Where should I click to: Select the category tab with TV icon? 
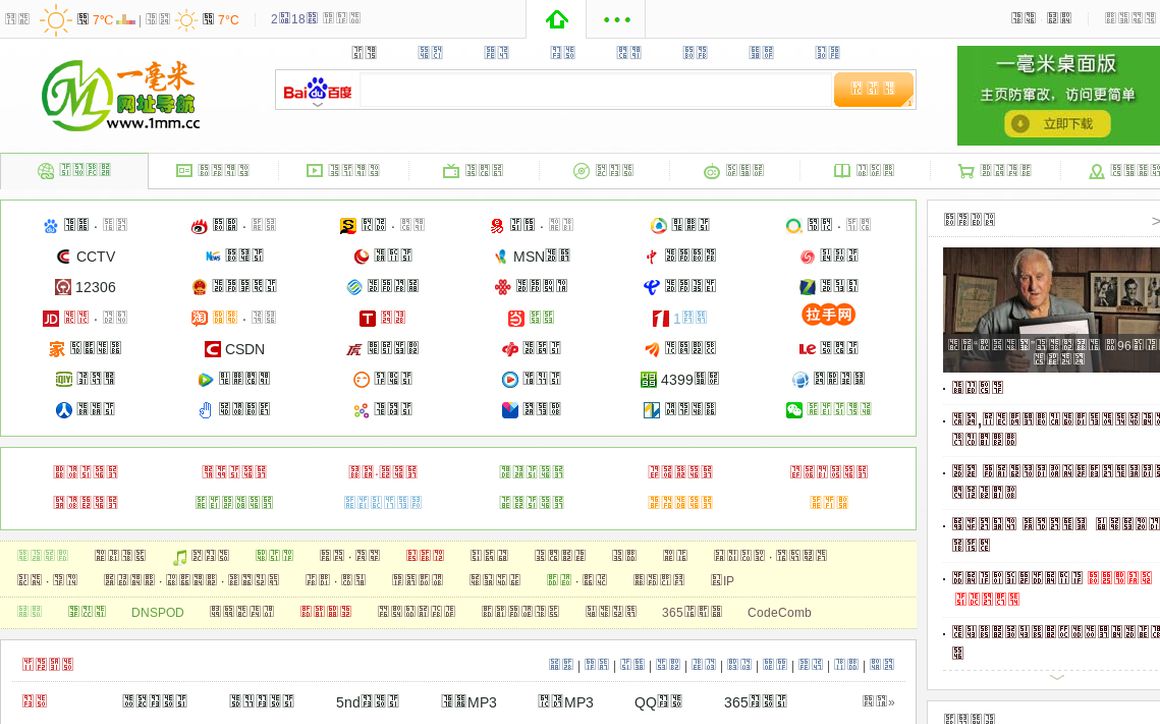473,171
